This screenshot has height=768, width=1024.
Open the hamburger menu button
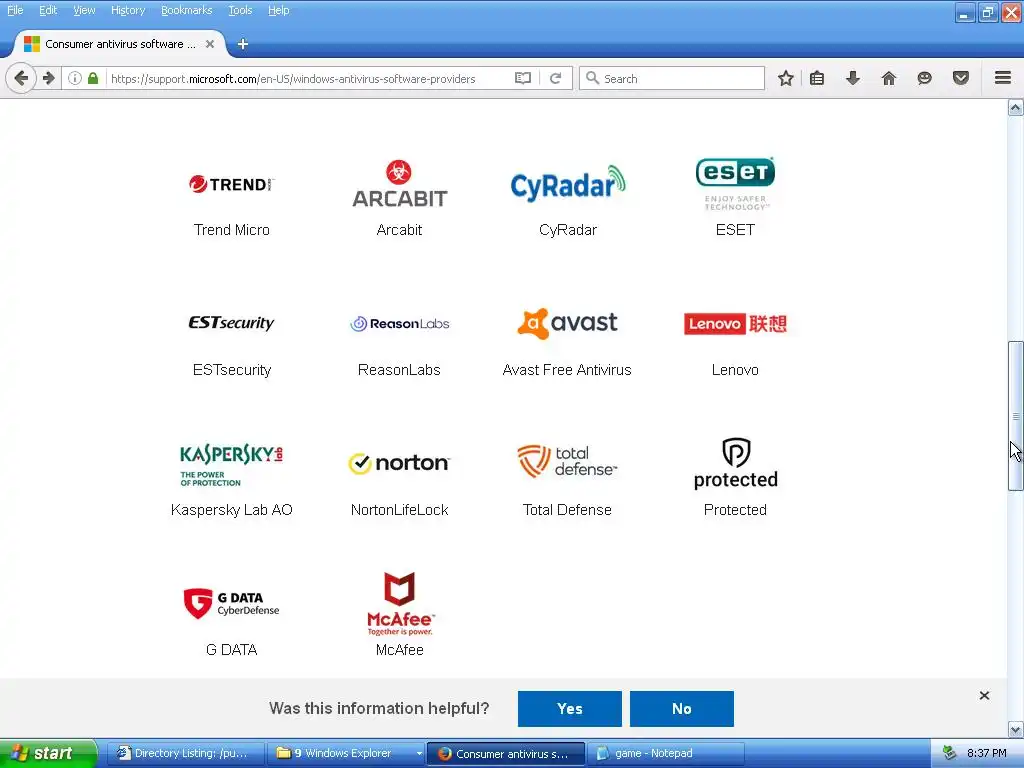1003,78
